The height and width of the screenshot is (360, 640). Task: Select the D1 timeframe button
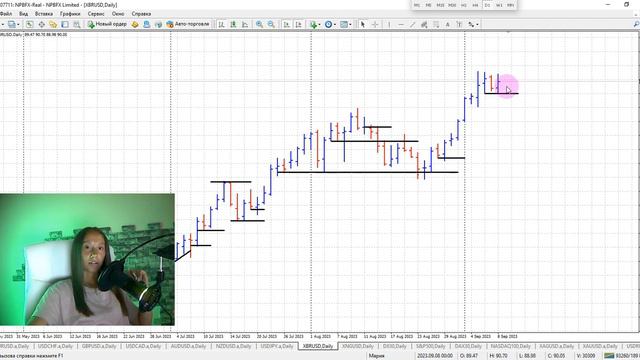pos(487,5)
